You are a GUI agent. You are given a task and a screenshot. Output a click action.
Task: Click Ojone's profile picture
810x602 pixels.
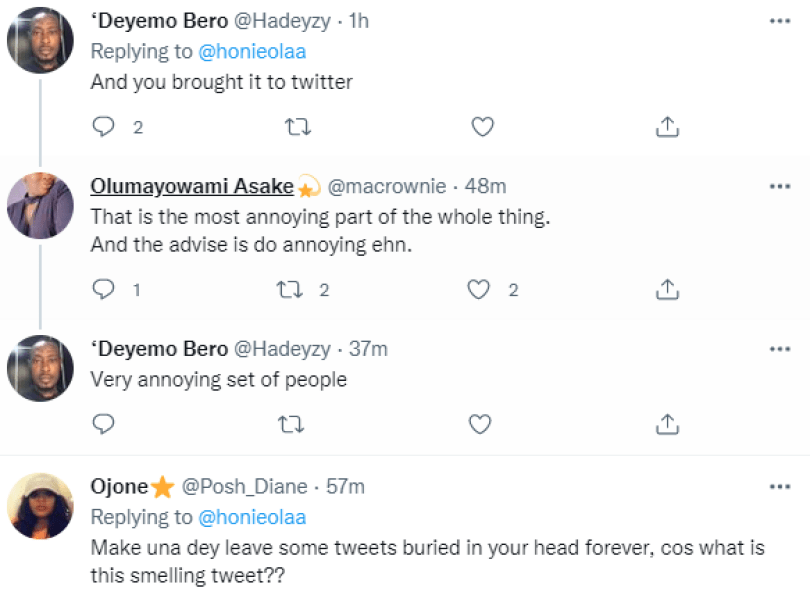(40, 506)
